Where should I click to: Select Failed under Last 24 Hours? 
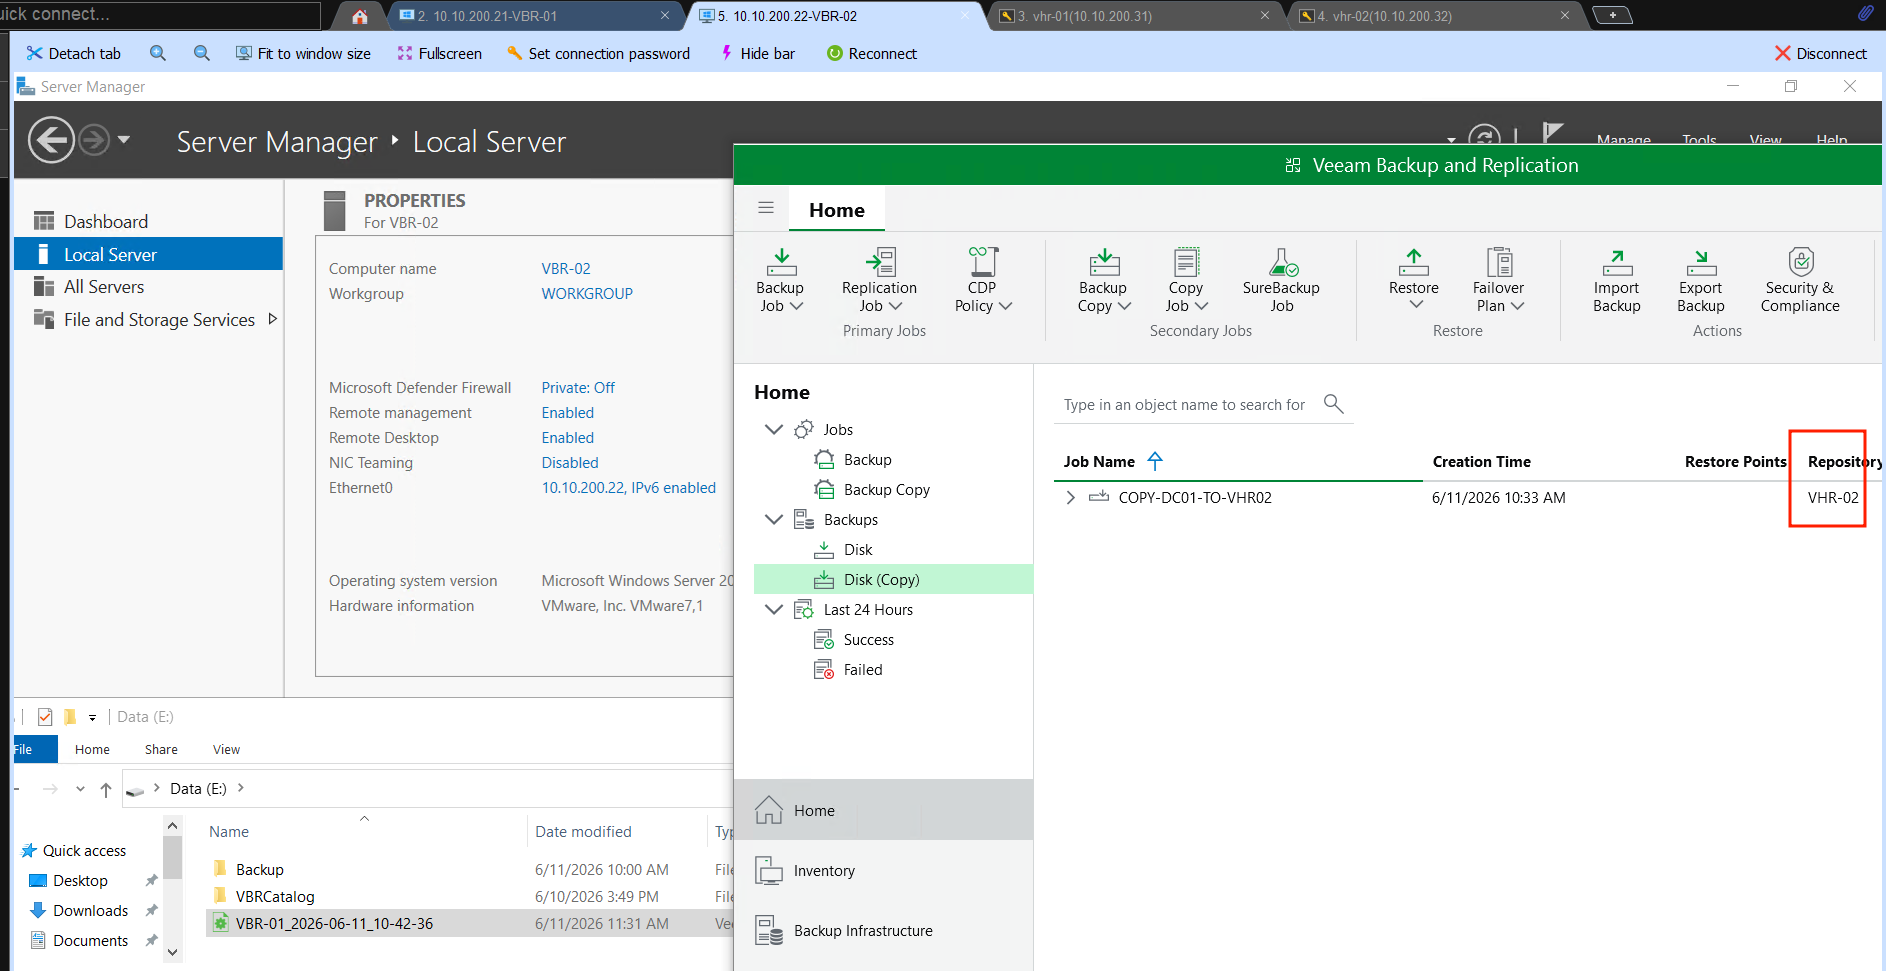[x=862, y=669]
